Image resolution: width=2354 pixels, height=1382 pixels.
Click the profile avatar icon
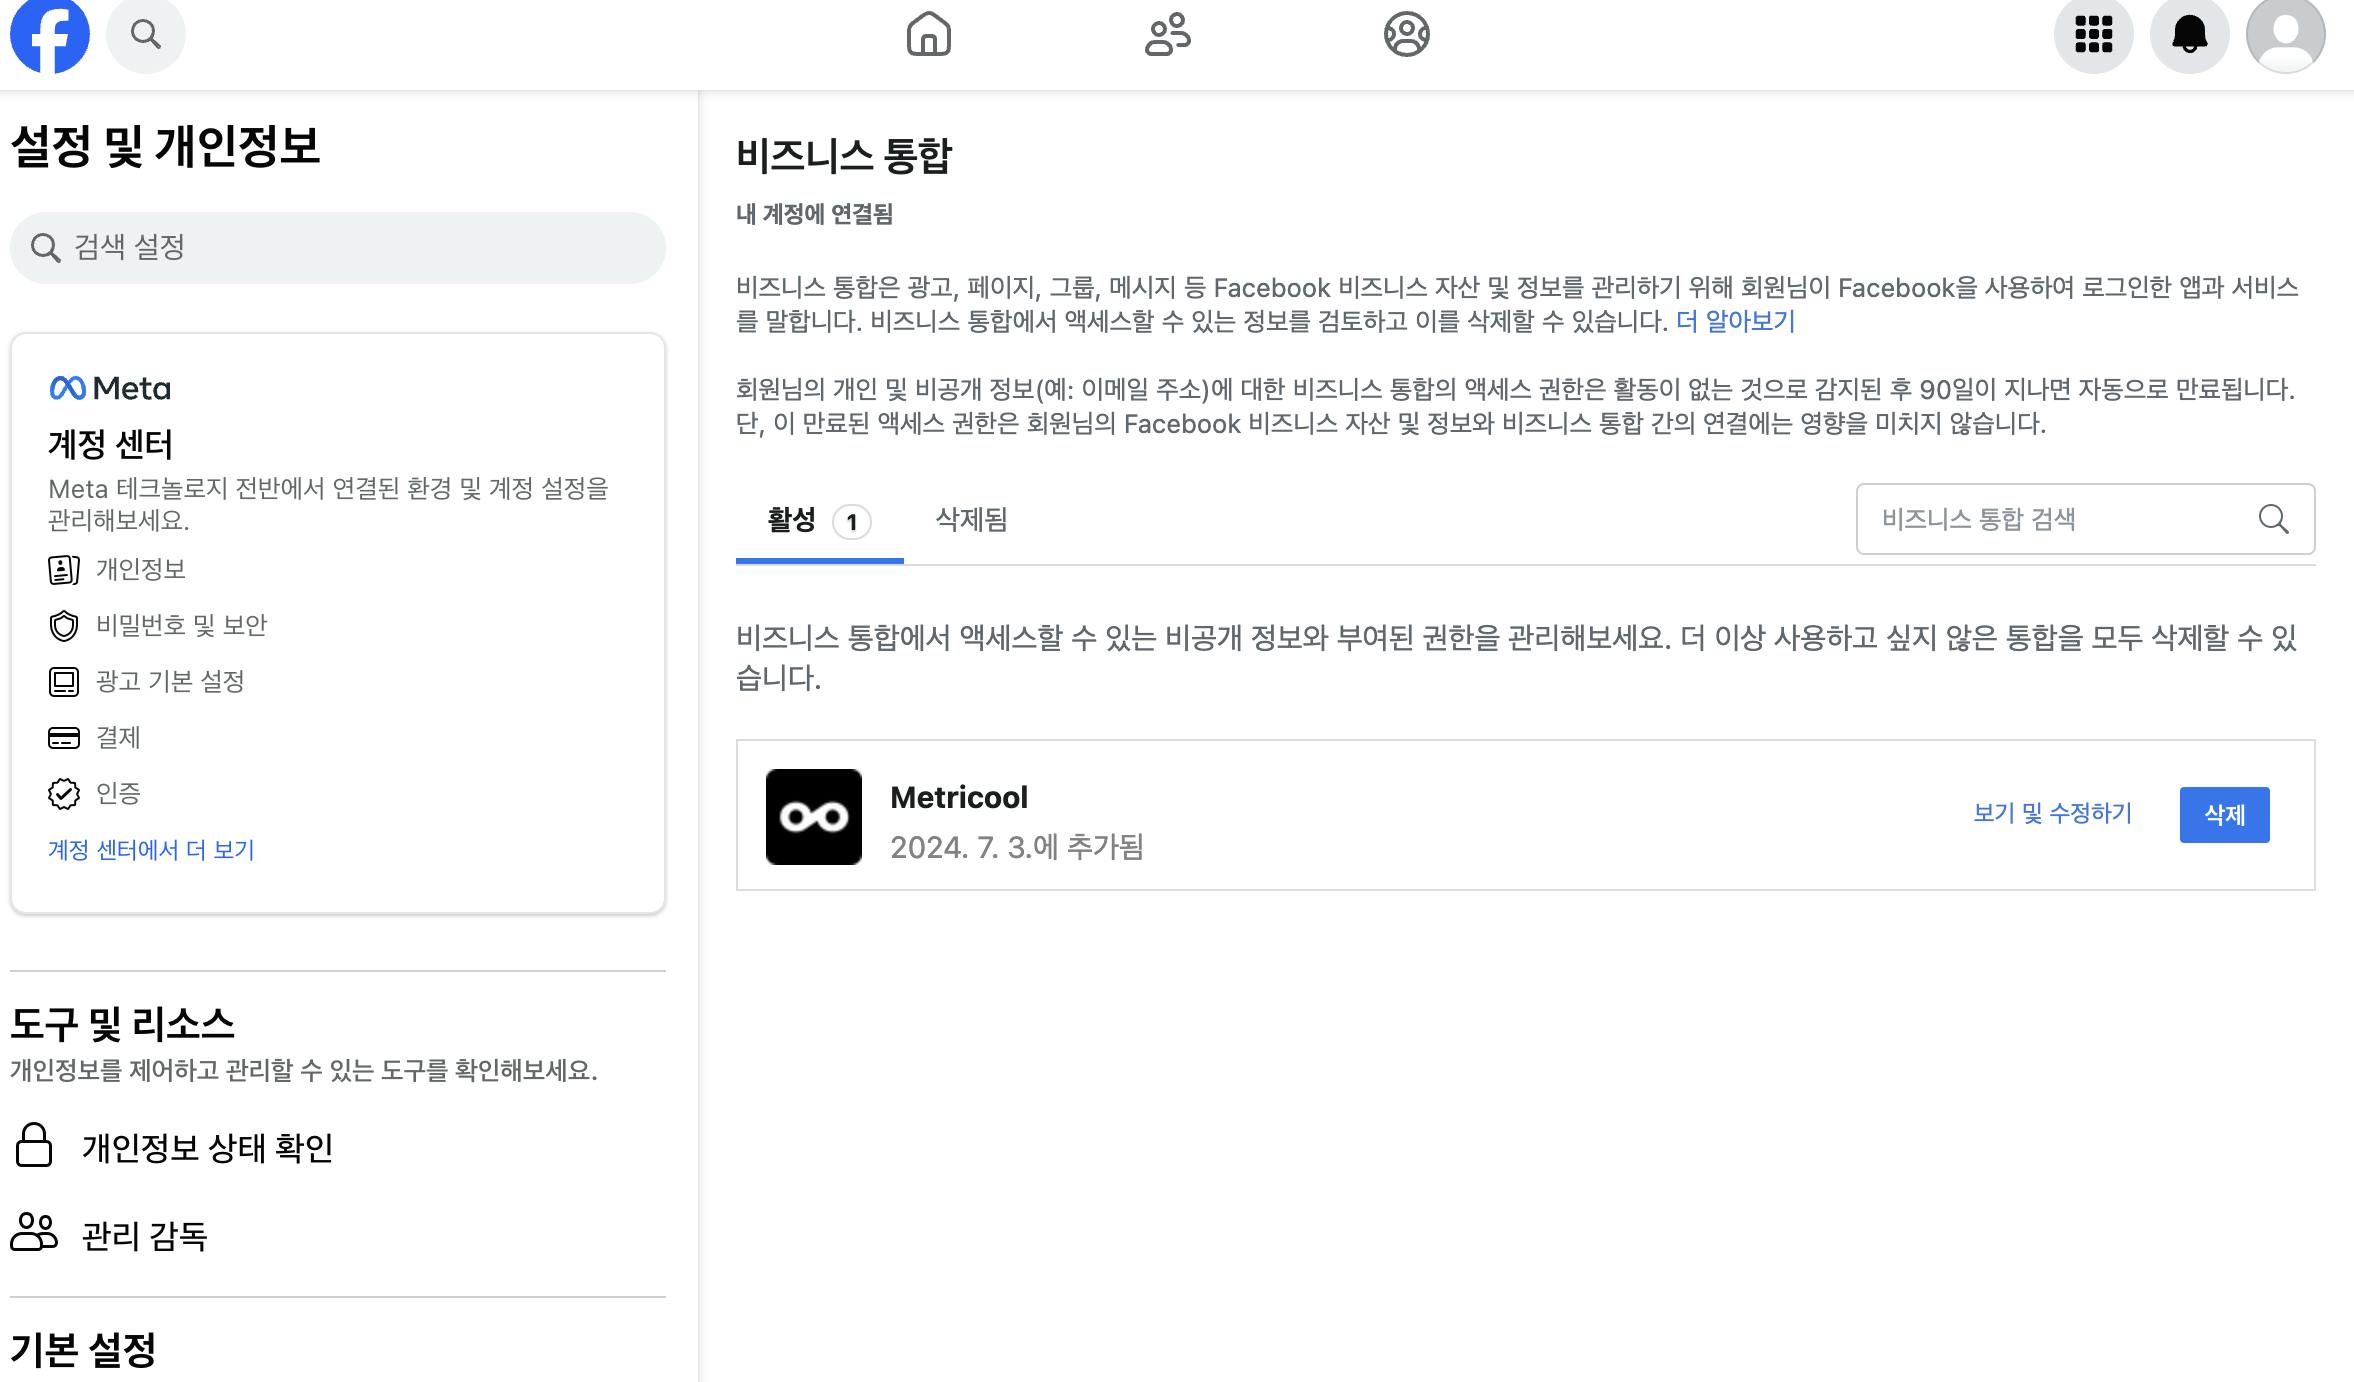[x=2285, y=35]
